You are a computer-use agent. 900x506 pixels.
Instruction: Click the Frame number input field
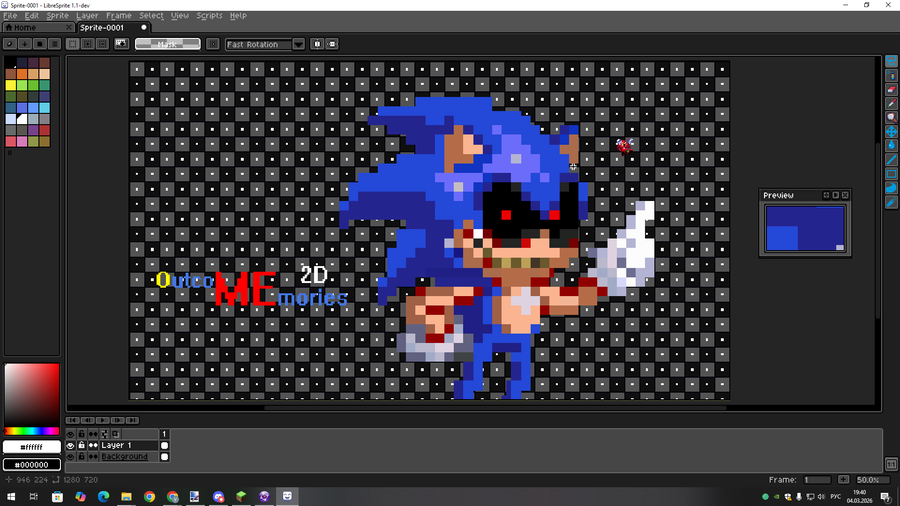[817, 480]
